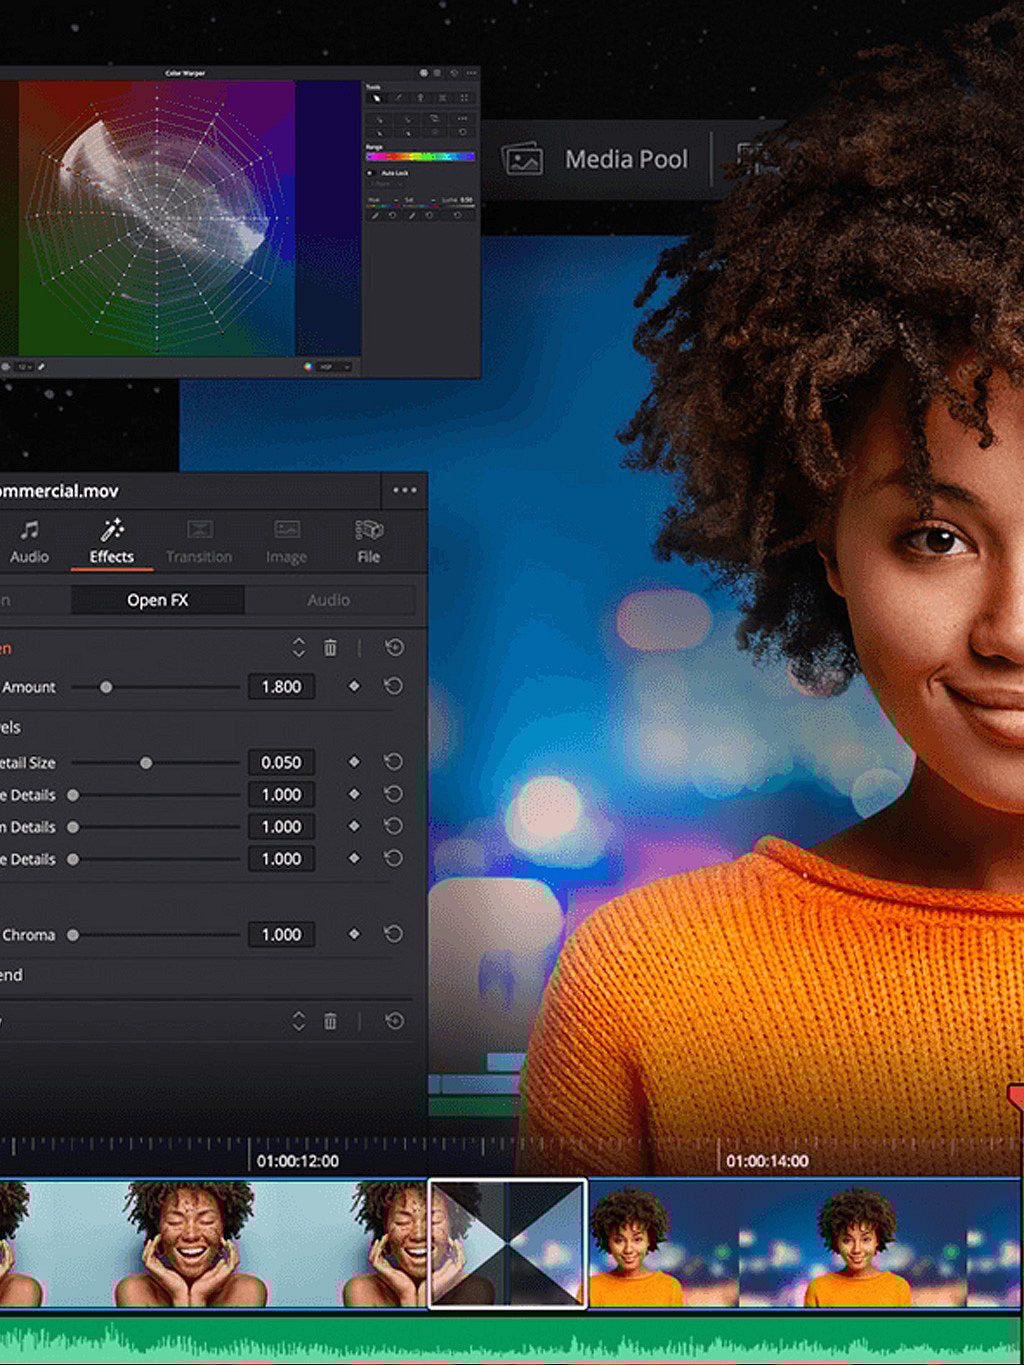The height and width of the screenshot is (1365, 1024).
Task: Select the Media Pool icon
Action: tap(524, 159)
